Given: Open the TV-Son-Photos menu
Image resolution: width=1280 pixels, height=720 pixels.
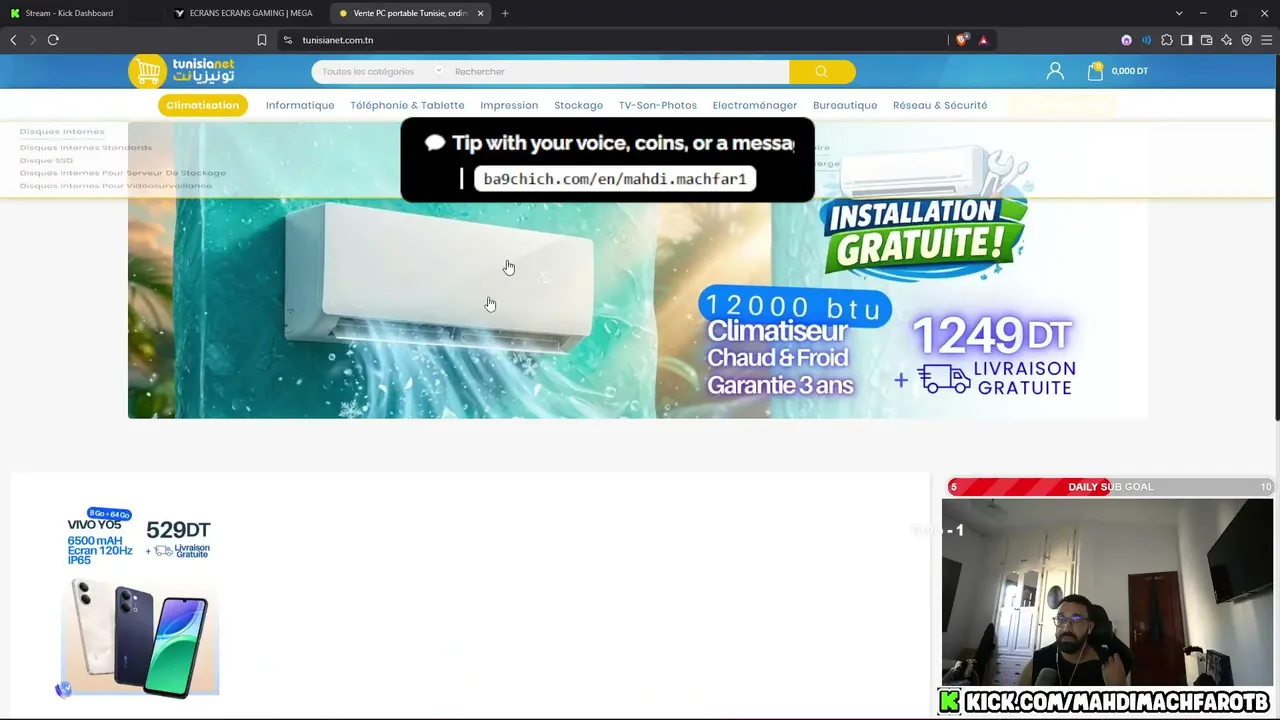Looking at the screenshot, I should click(x=658, y=105).
